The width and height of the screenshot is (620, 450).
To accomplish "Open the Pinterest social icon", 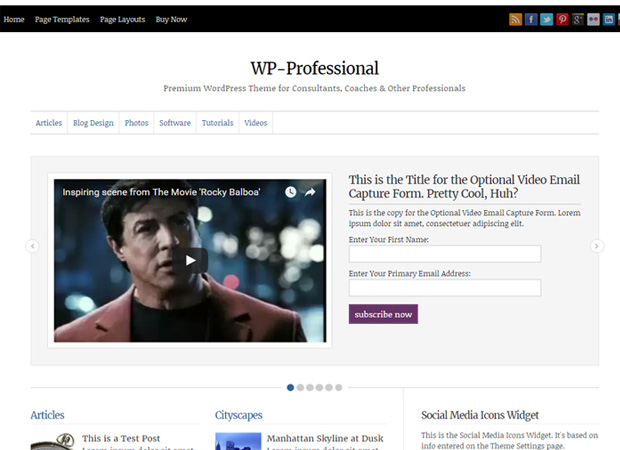I will click(x=562, y=19).
